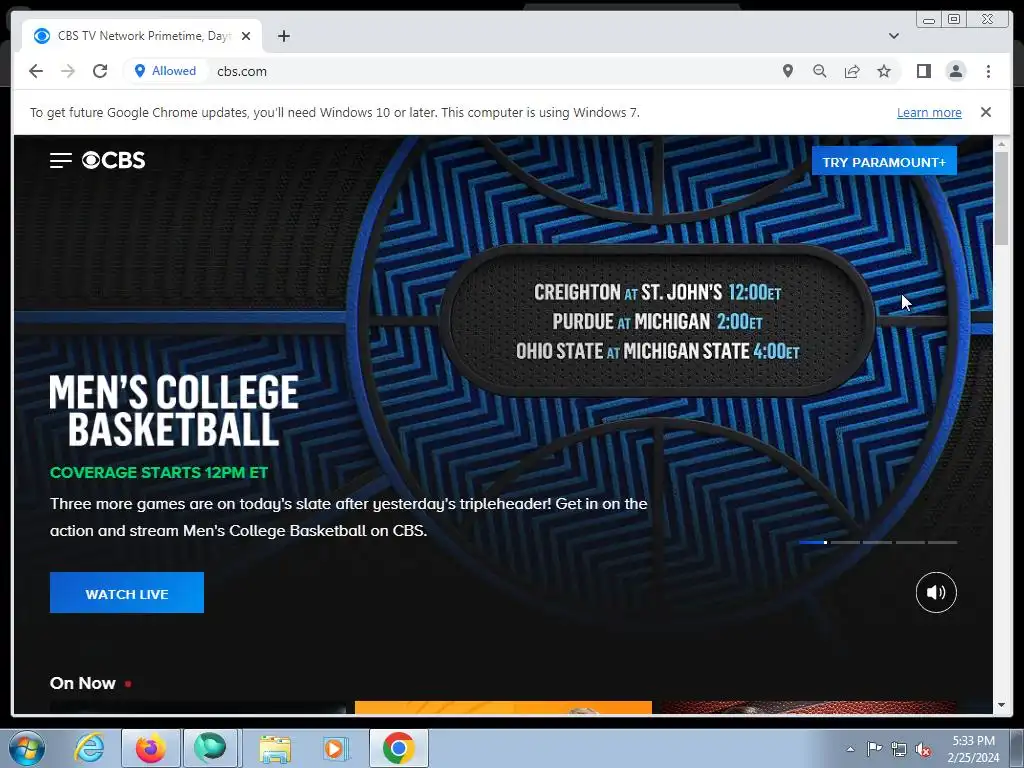Open the Chrome profile avatar

tap(956, 71)
